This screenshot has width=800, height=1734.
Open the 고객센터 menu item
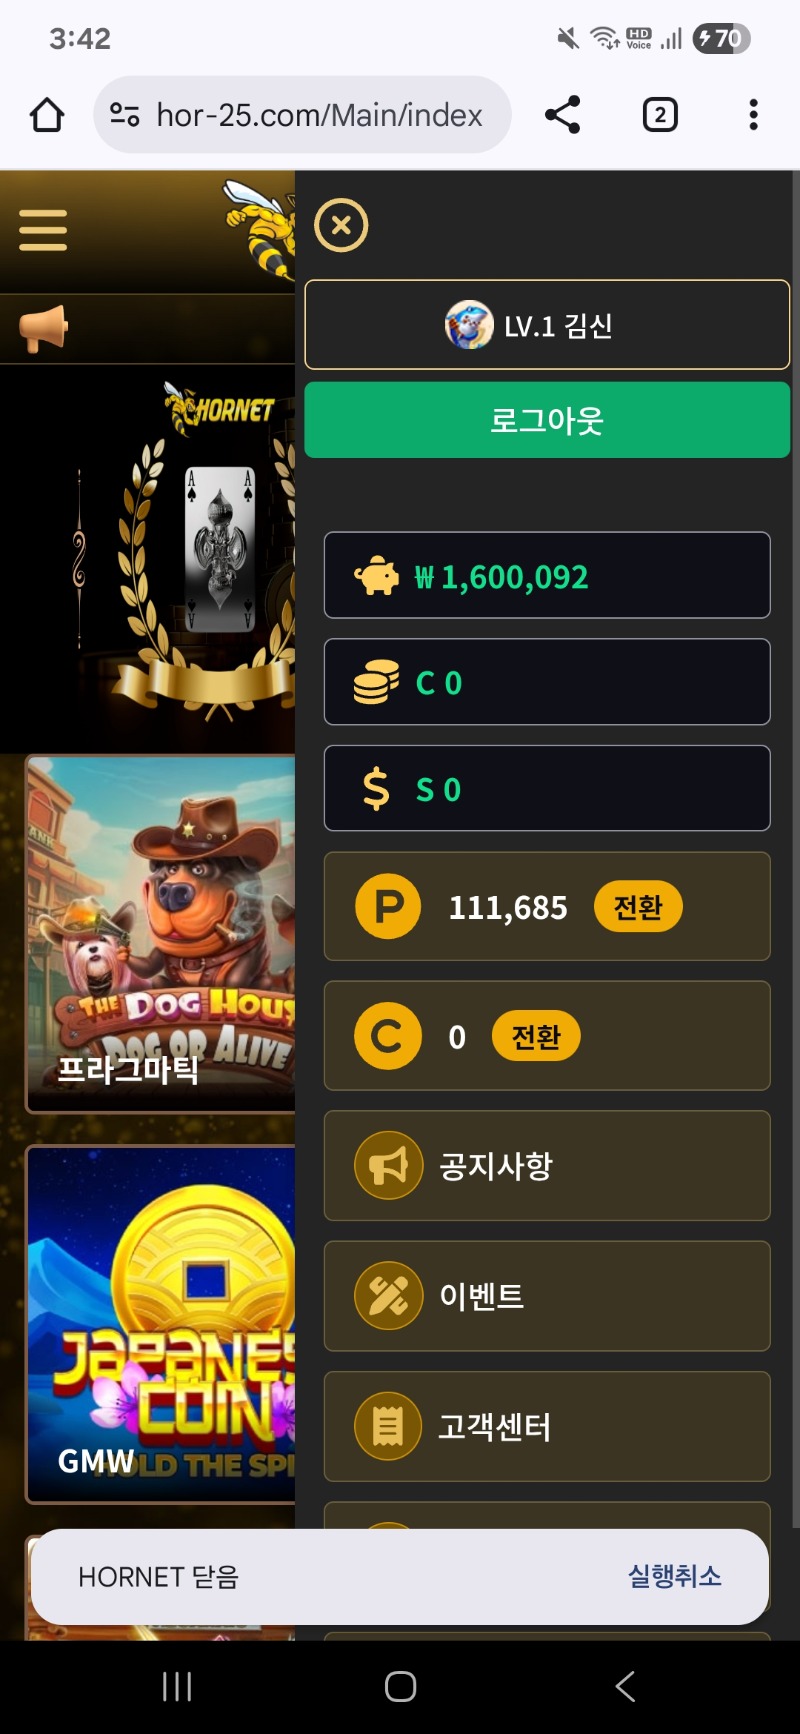point(547,1426)
